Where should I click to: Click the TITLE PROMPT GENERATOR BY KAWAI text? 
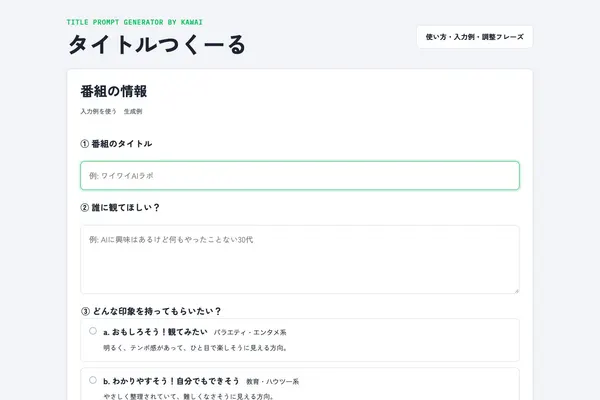[135, 22]
